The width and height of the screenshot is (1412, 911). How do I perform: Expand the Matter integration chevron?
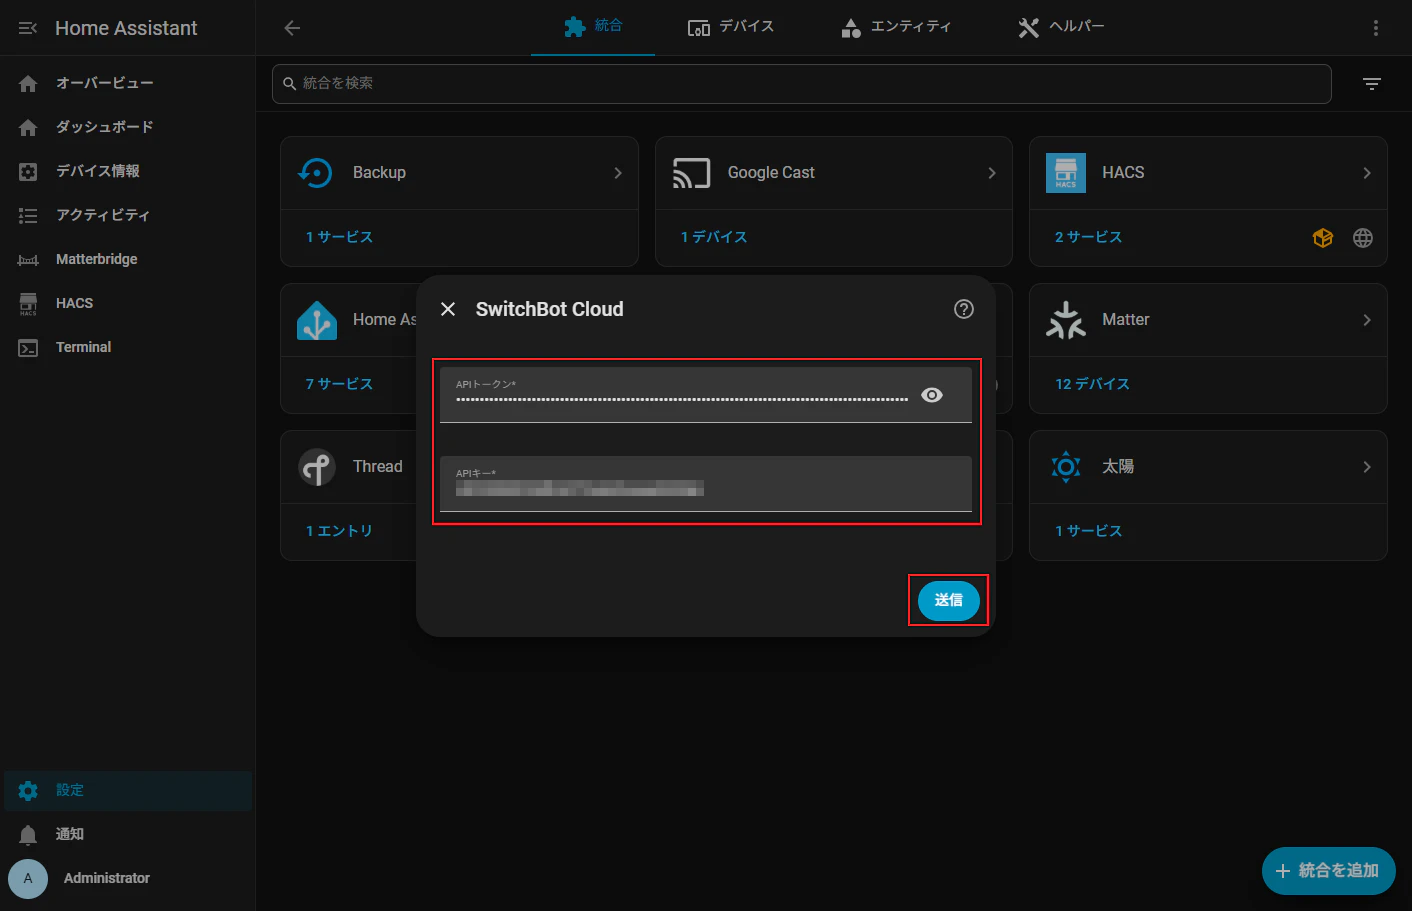pyautogui.click(x=1367, y=320)
